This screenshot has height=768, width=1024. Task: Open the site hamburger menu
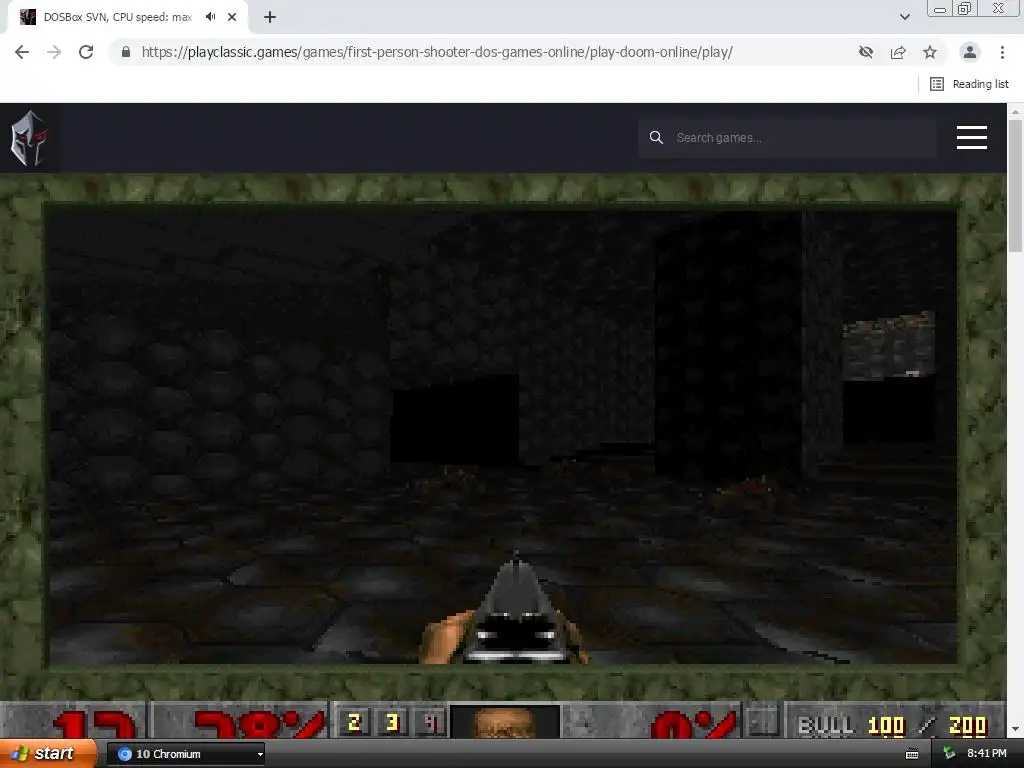(972, 138)
